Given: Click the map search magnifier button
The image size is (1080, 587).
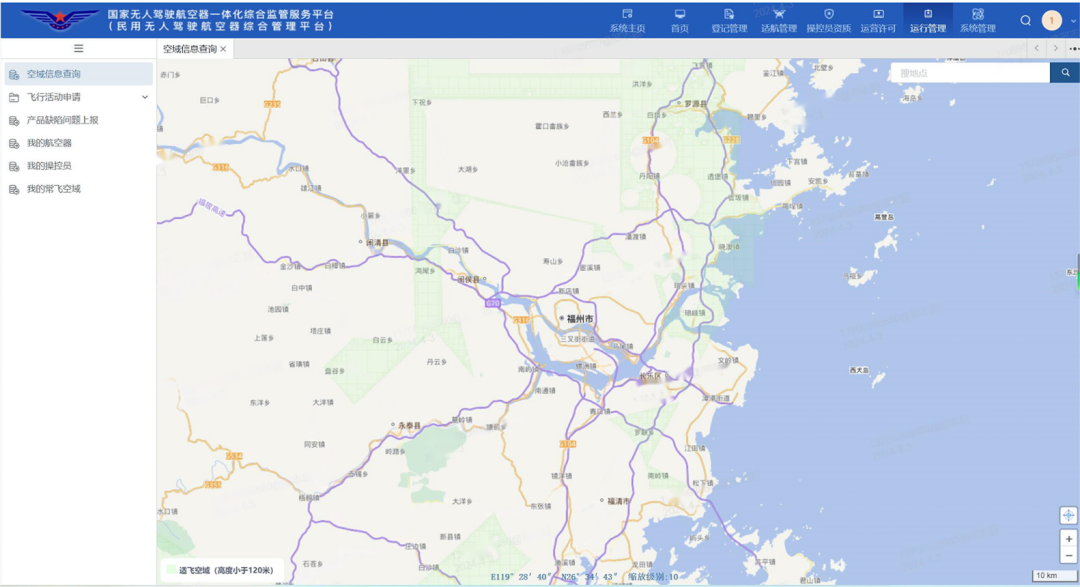Looking at the screenshot, I should (1065, 73).
